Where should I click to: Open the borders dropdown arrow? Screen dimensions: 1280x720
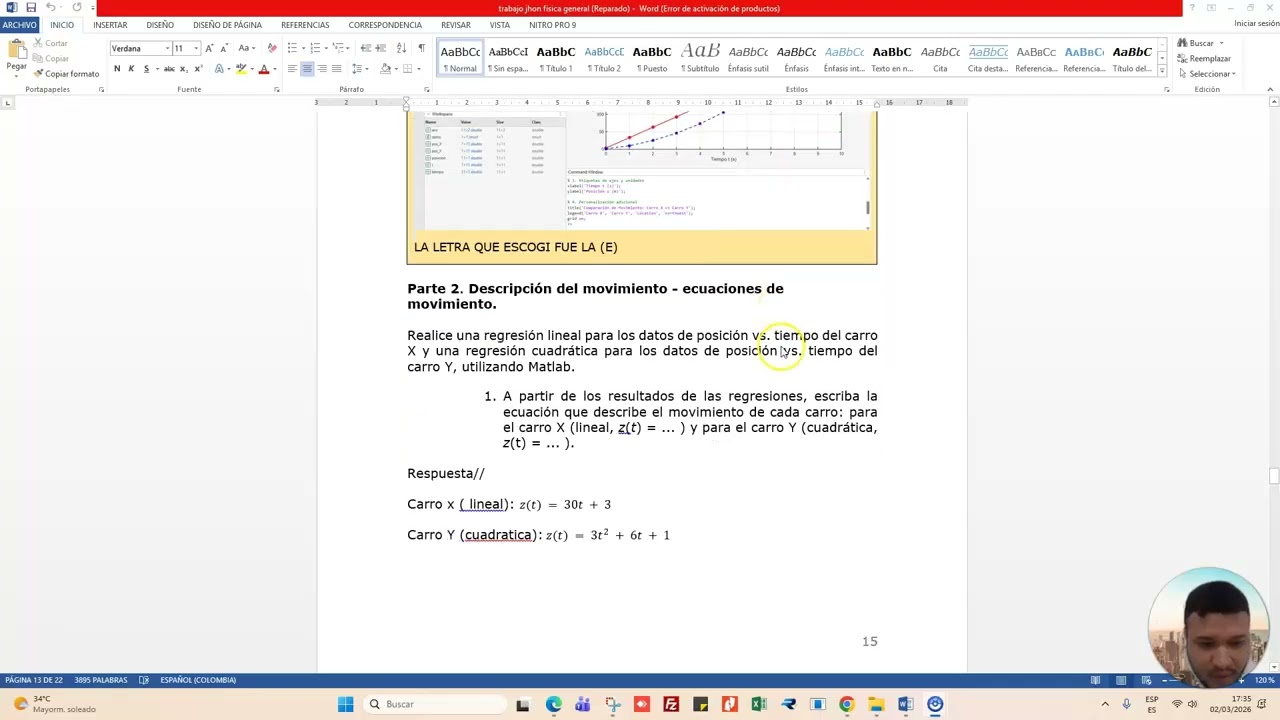[x=418, y=69]
